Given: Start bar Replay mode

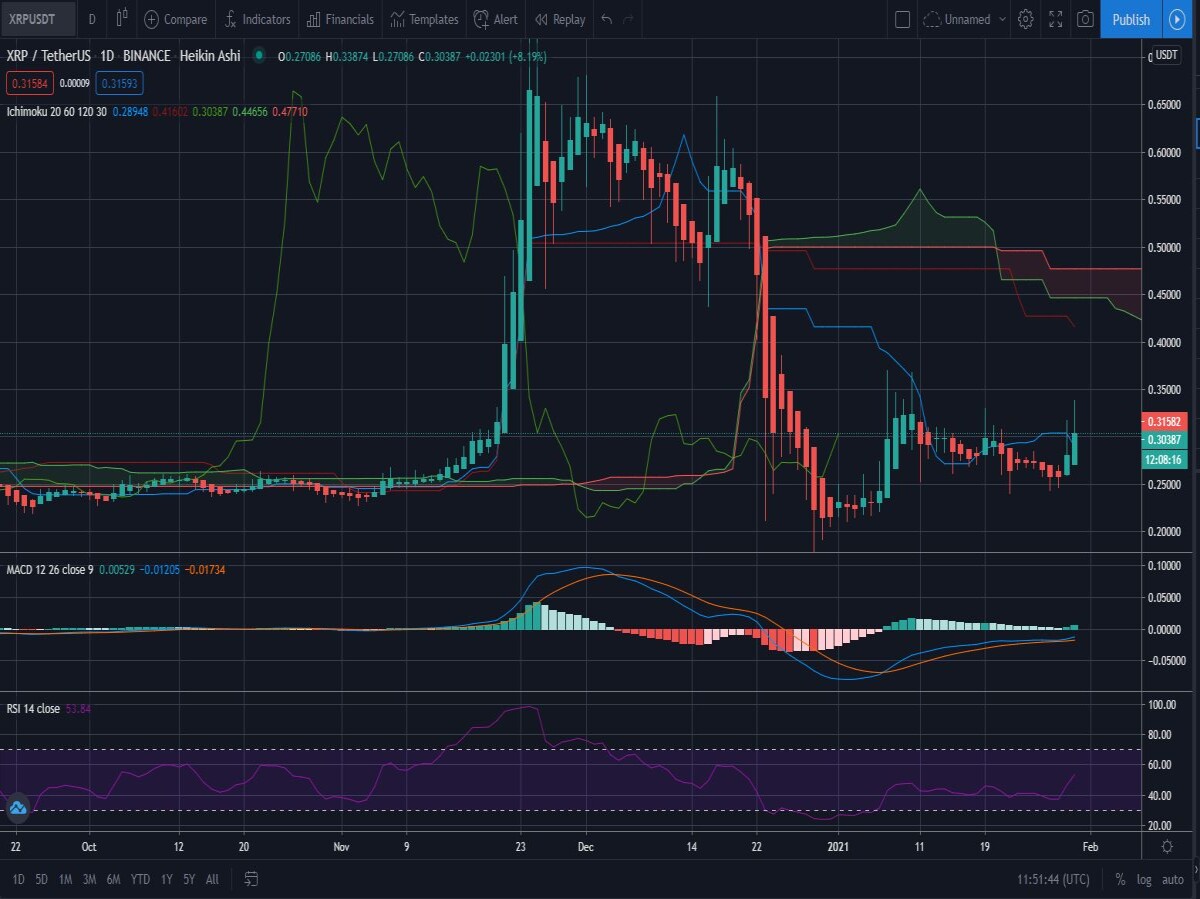Looking at the screenshot, I should [560, 19].
